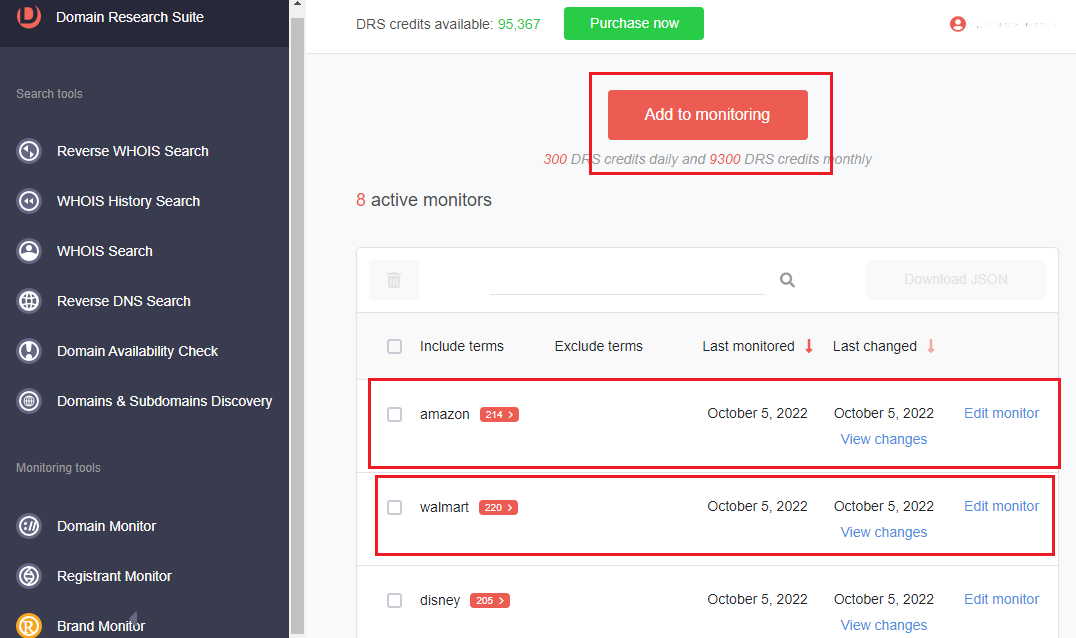Click the Exclude terms column header

[x=598, y=346]
